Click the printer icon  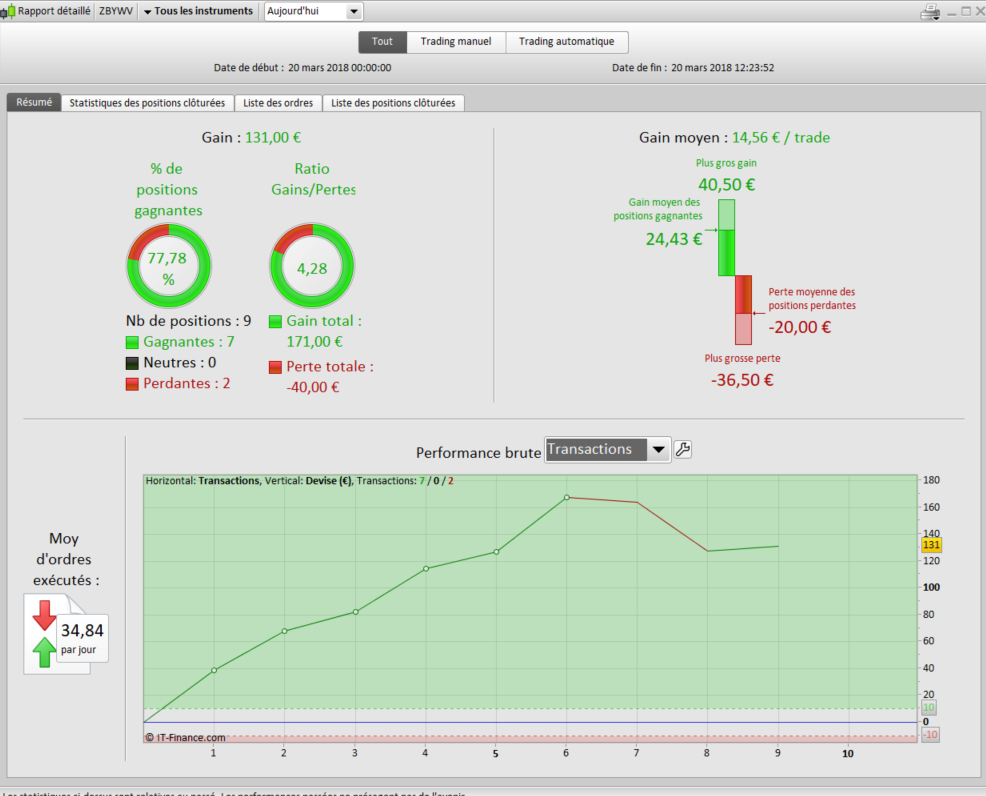930,12
